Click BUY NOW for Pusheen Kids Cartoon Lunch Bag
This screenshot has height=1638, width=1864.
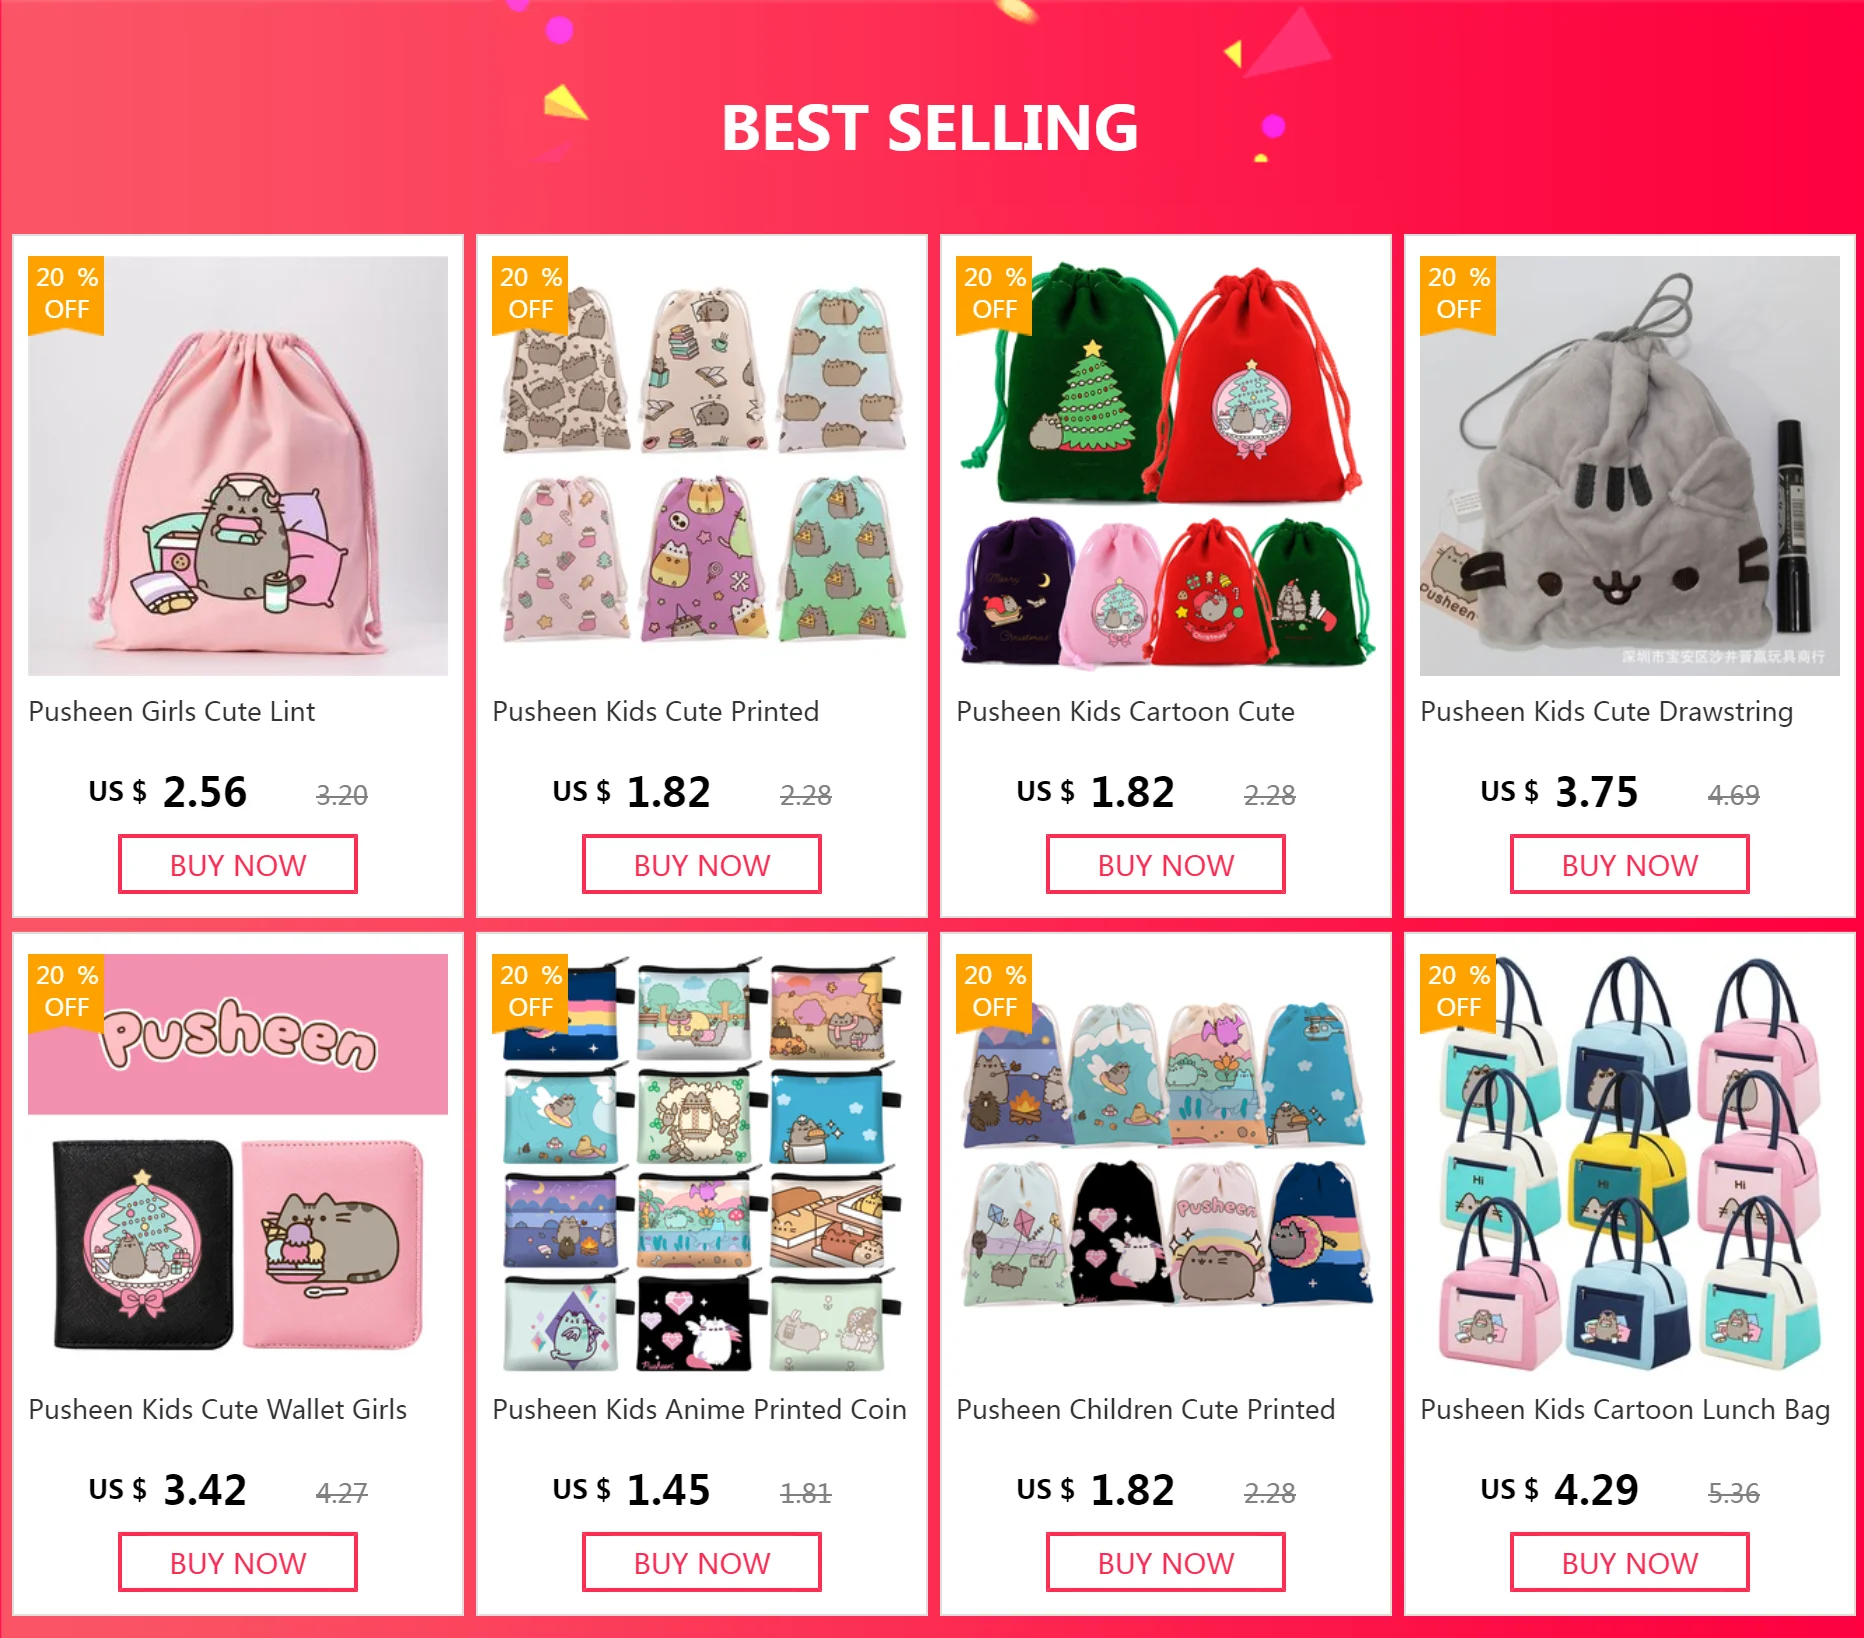pyautogui.click(x=1630, y=1563)
